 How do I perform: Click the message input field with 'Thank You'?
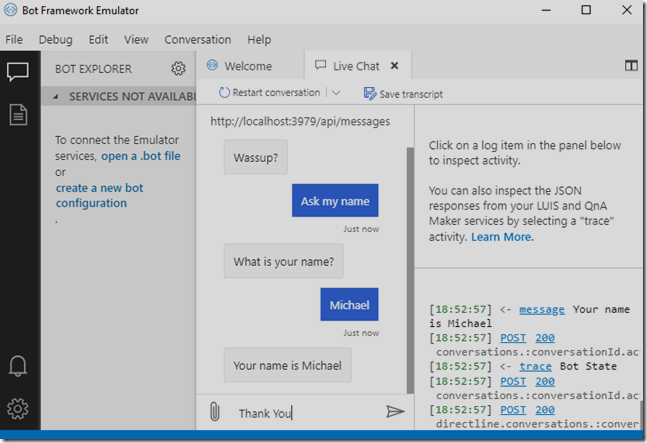pyautogui.click(x=307, y=413)
